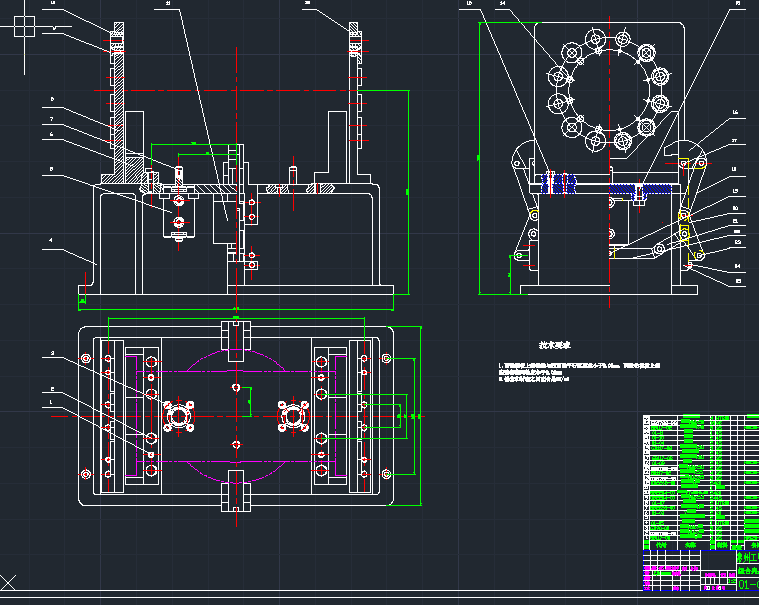759x605 pixels.
Task: Click the UCS origin X marker at bottom-left
Action: [x=8, y=582]
